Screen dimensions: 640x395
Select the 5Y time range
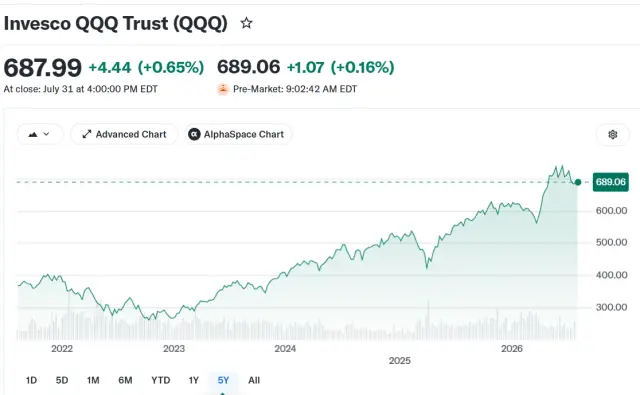click(x=223, y=380)
